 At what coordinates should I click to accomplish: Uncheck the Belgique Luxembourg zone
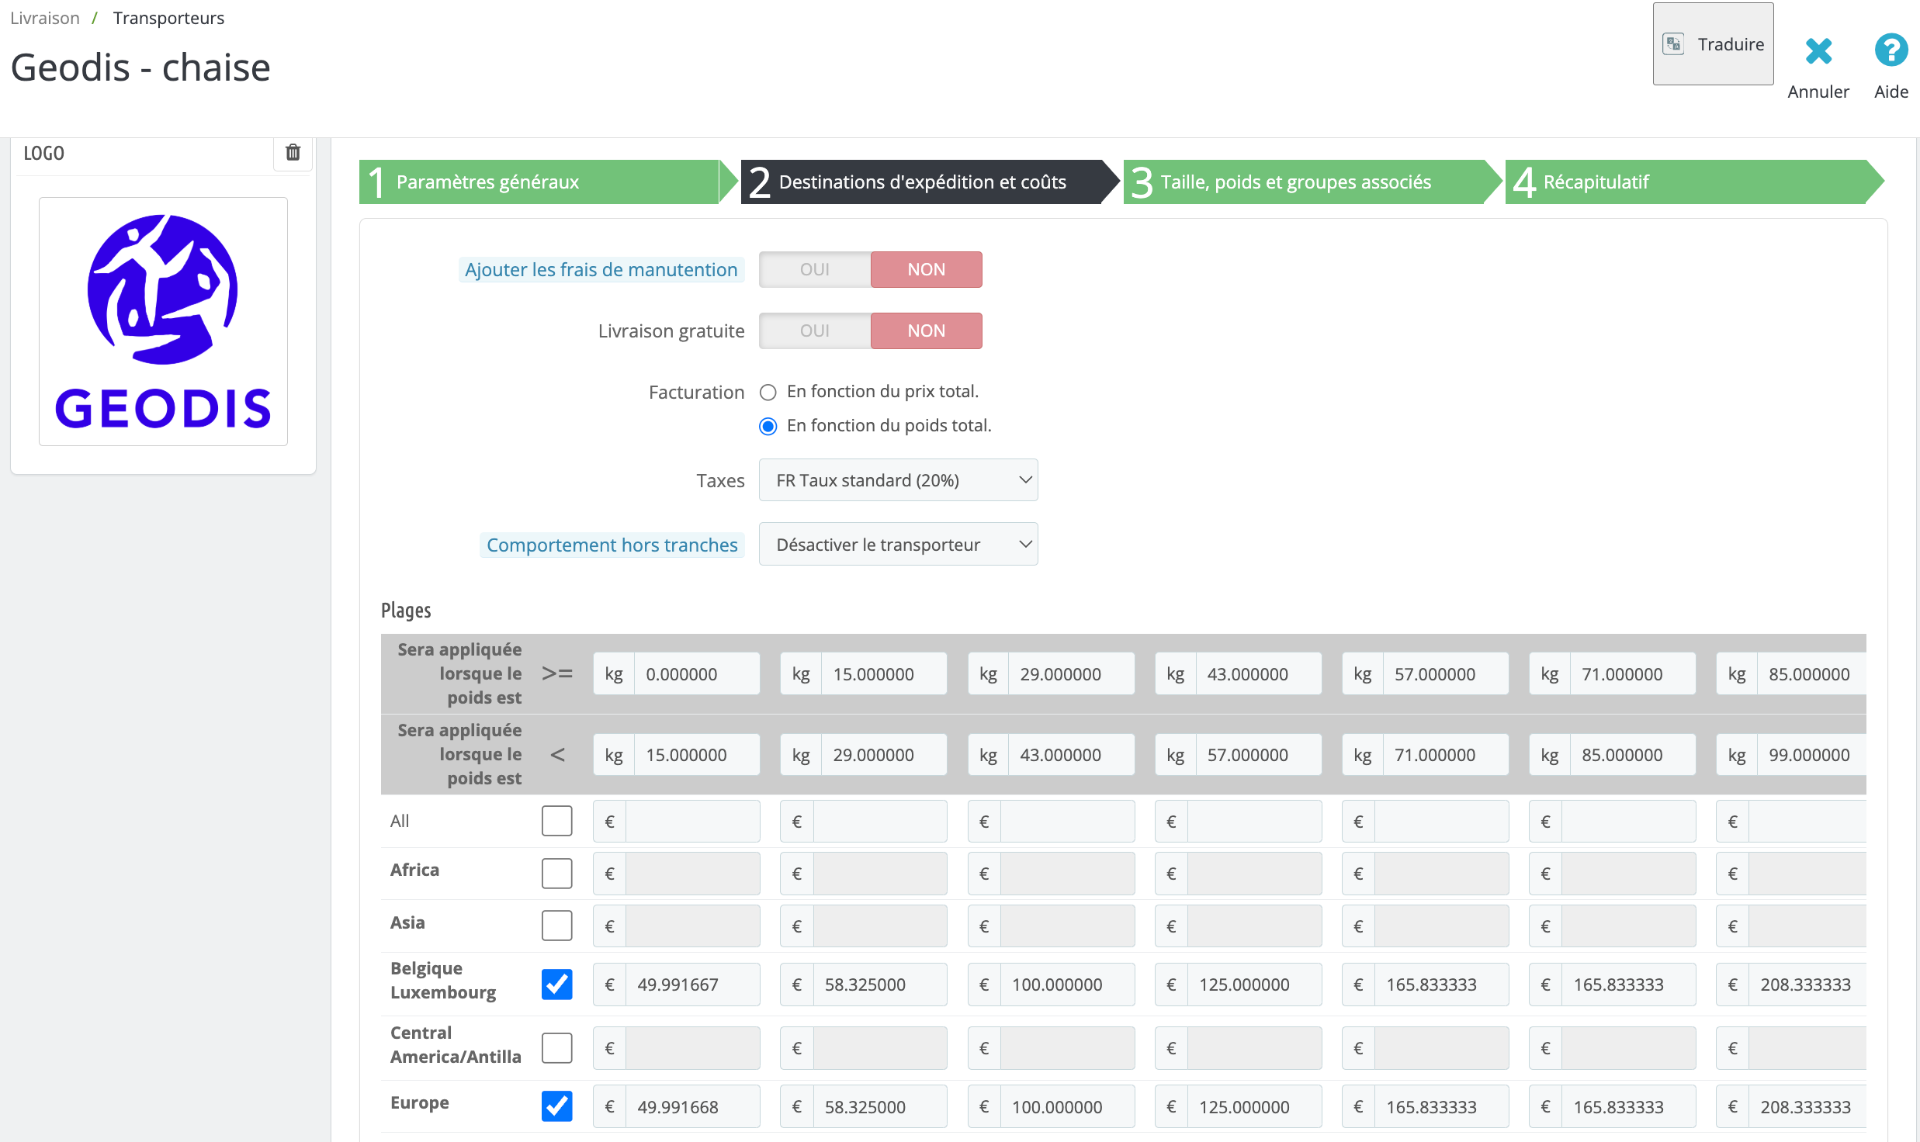(x=557, y=984)
